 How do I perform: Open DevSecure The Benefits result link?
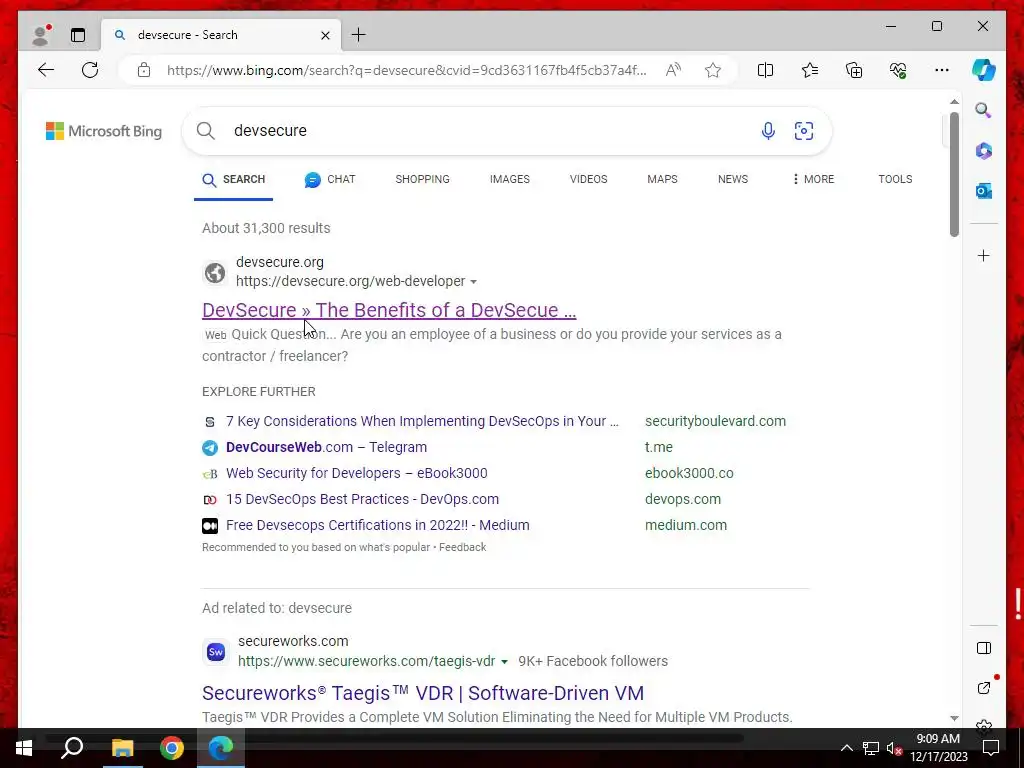point(389,310)
